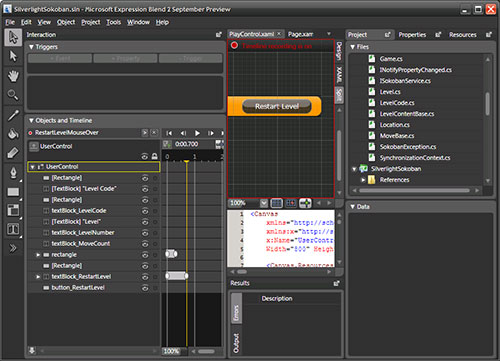This screenshot has height=361, width=500.
Task: Select the Direct Selection tool
Action: tap(13, 56)
